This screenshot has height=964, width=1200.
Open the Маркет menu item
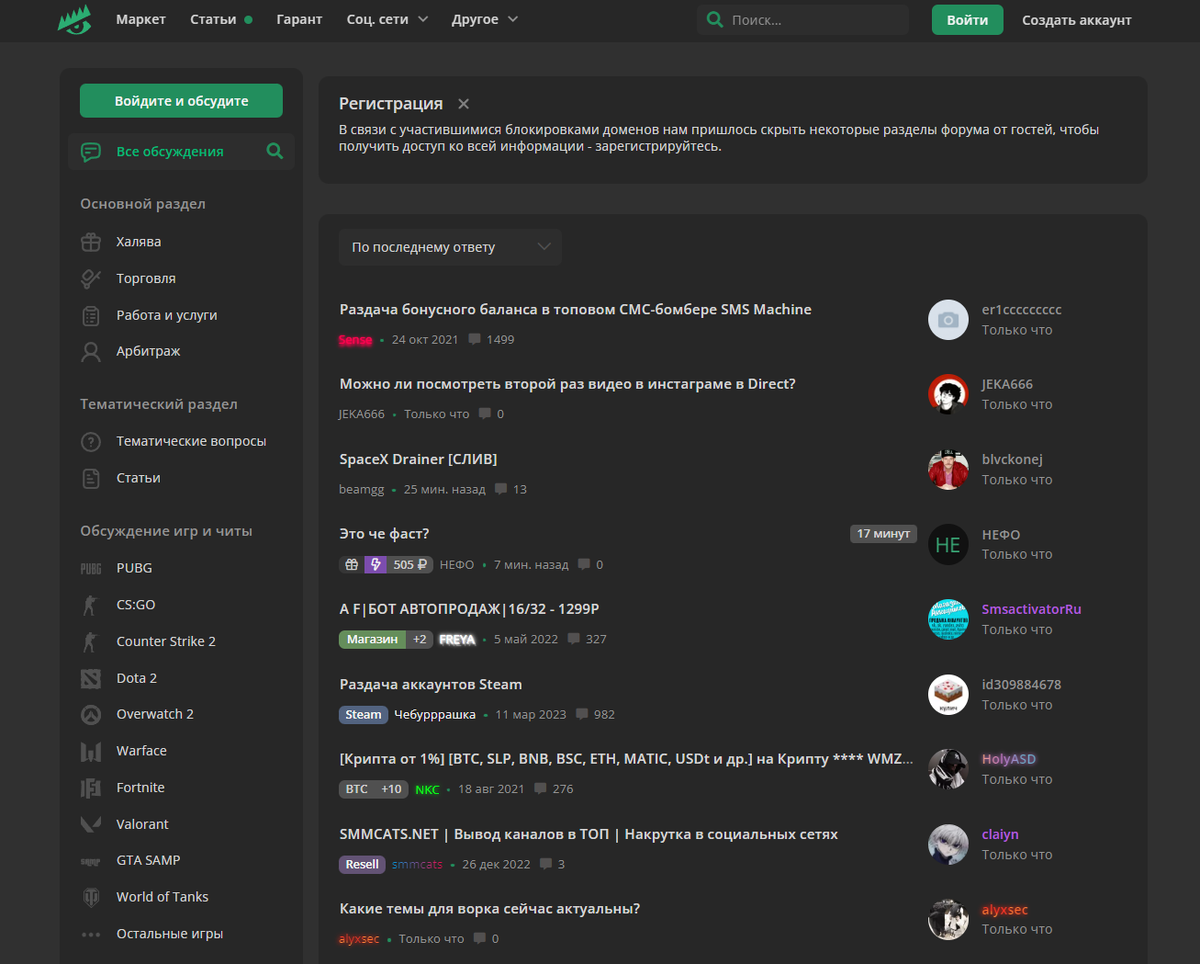[x=141, y=19]
